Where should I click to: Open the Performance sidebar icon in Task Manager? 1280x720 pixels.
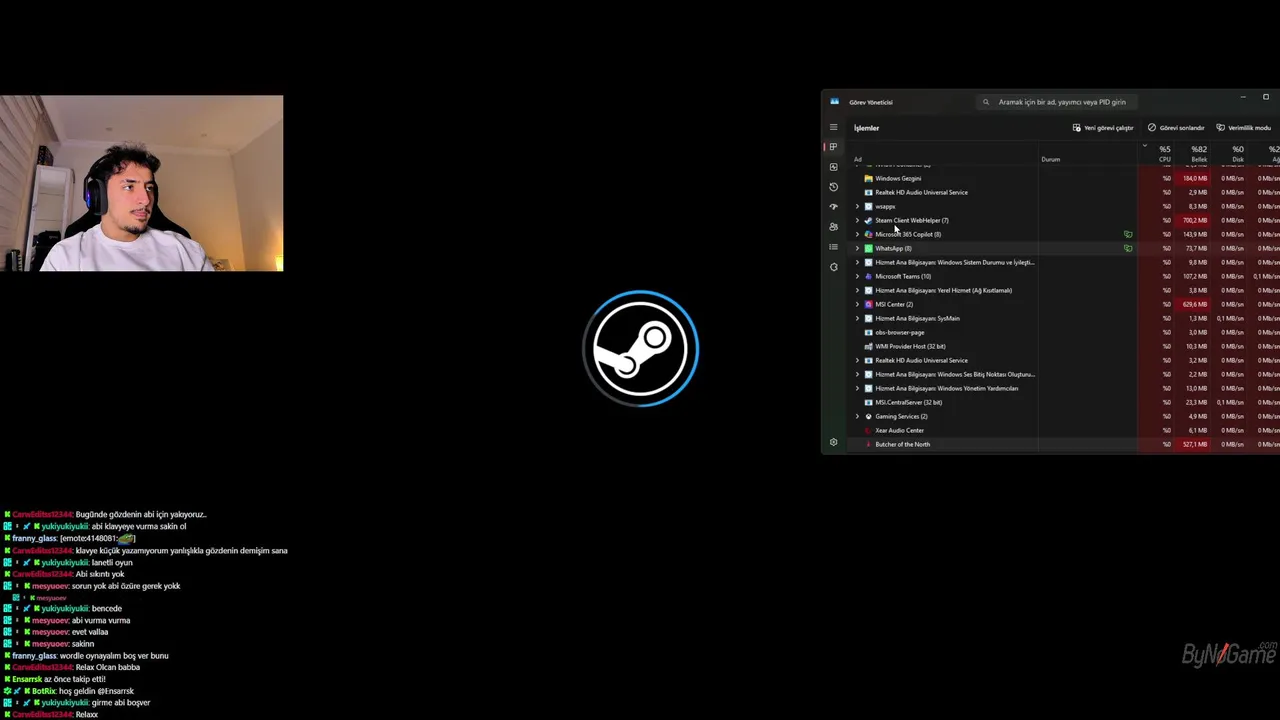coord(833,167)
